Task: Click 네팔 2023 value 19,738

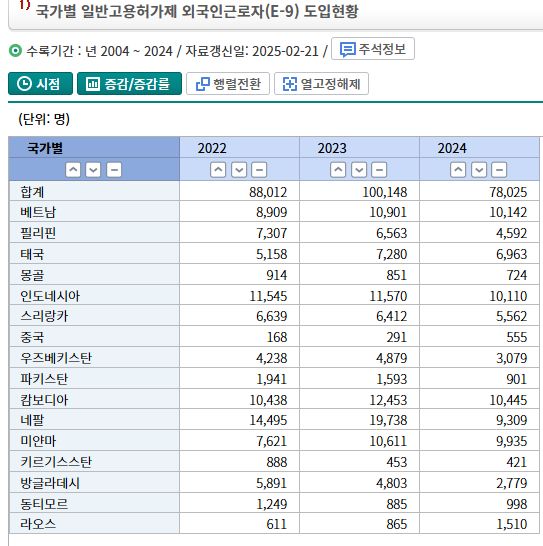Action: click(388, 420)
